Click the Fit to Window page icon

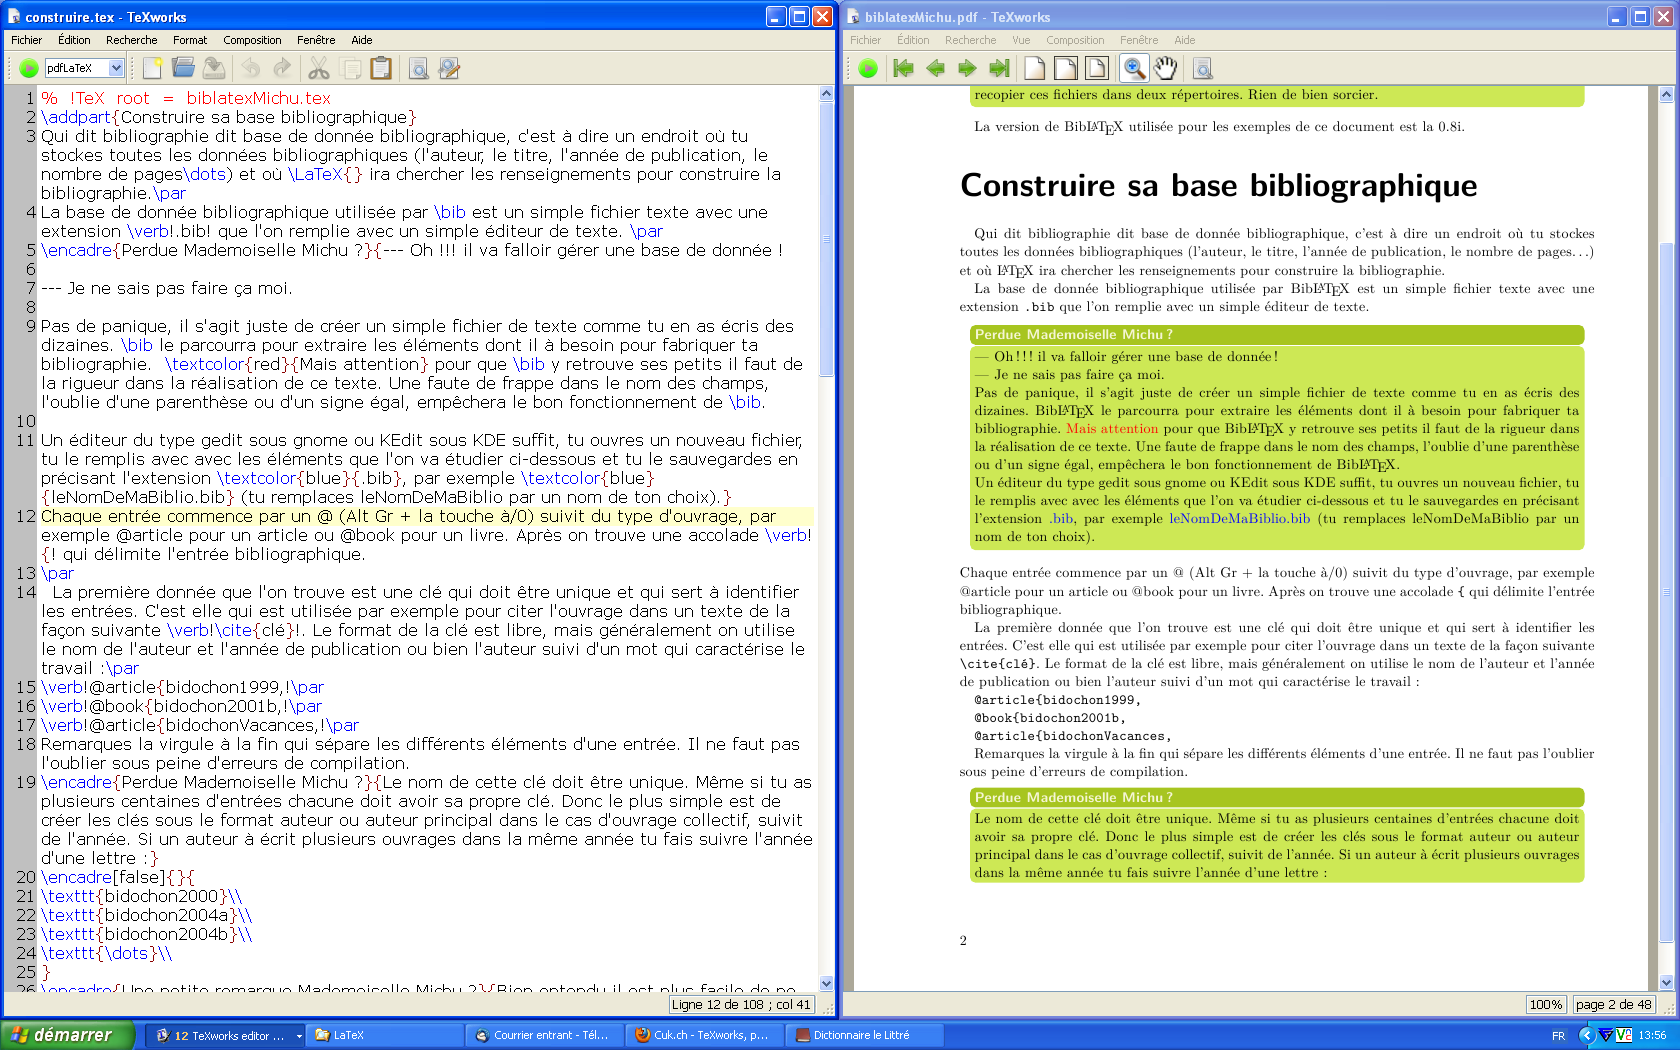click(x=1097, y=68)
